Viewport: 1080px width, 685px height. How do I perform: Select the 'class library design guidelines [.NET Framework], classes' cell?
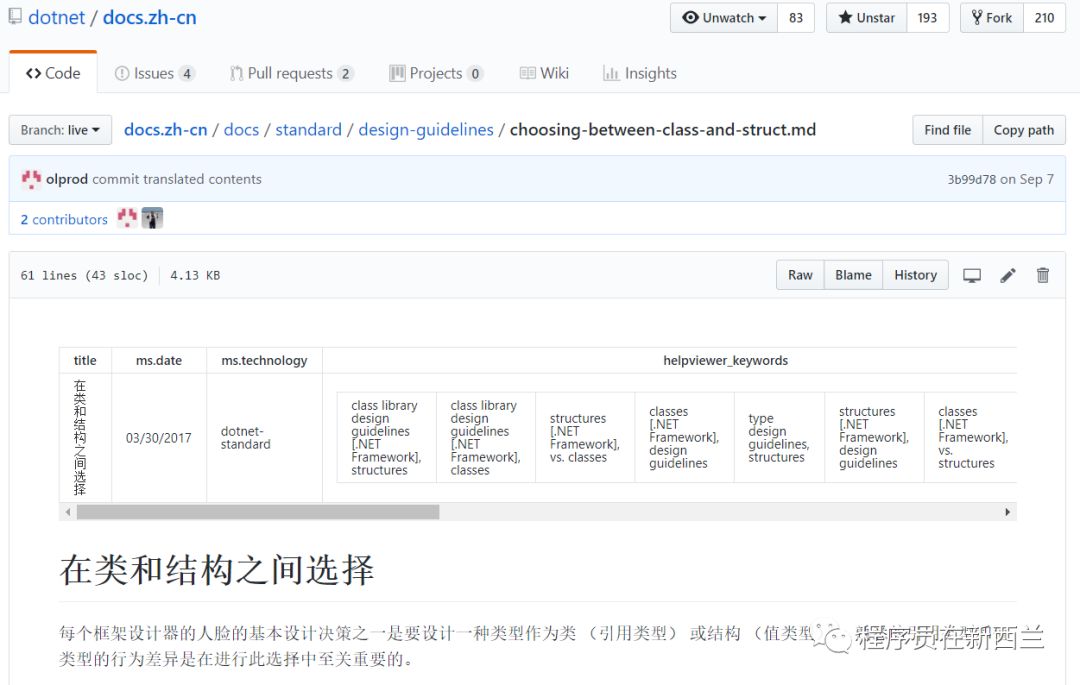pyautogui.click(x=486, y=438)
